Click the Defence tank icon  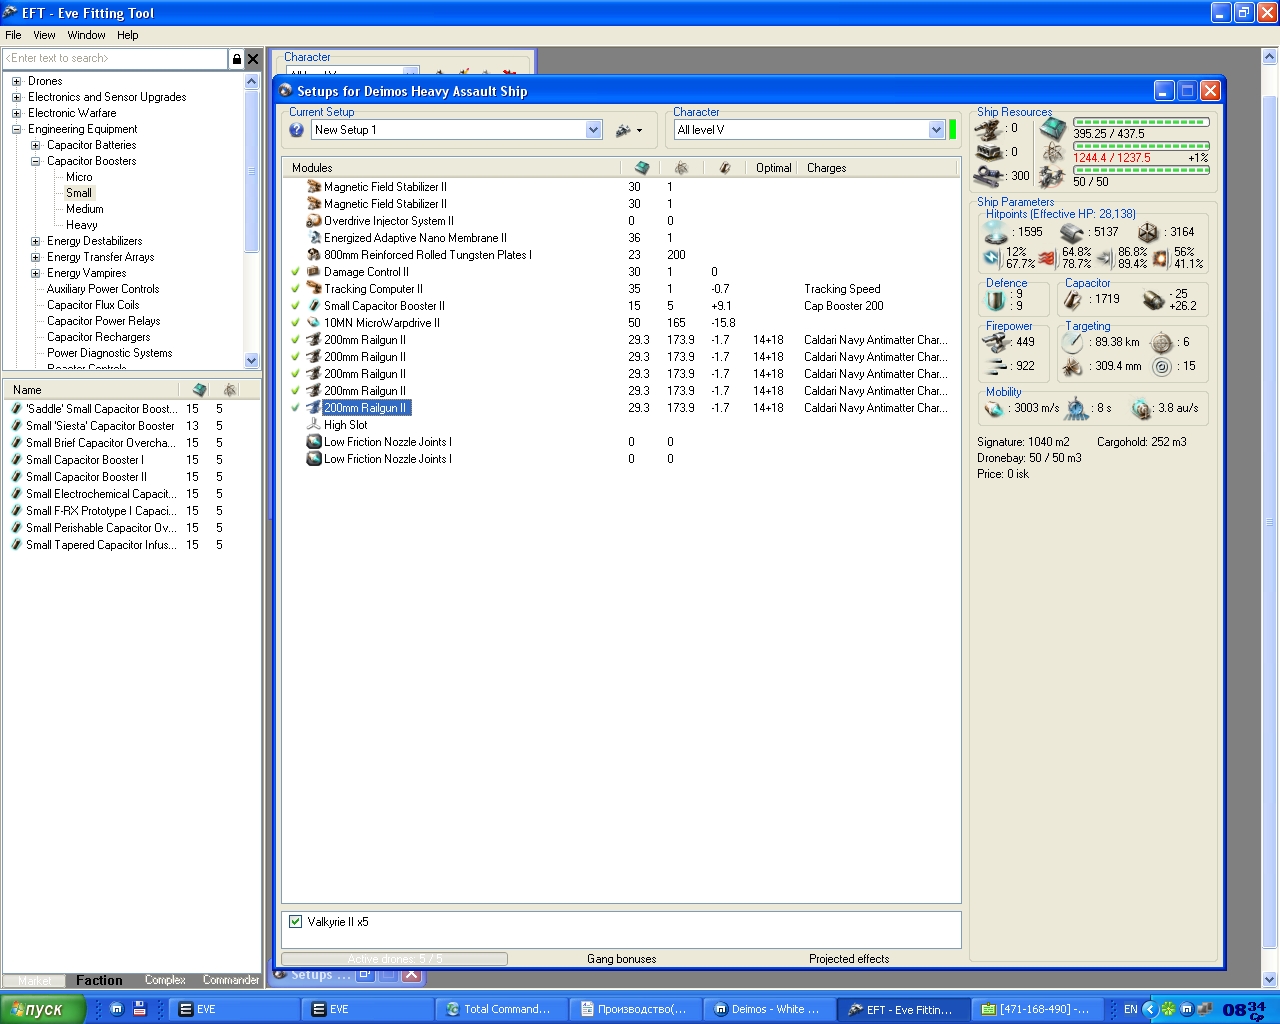tap(996, 300)
